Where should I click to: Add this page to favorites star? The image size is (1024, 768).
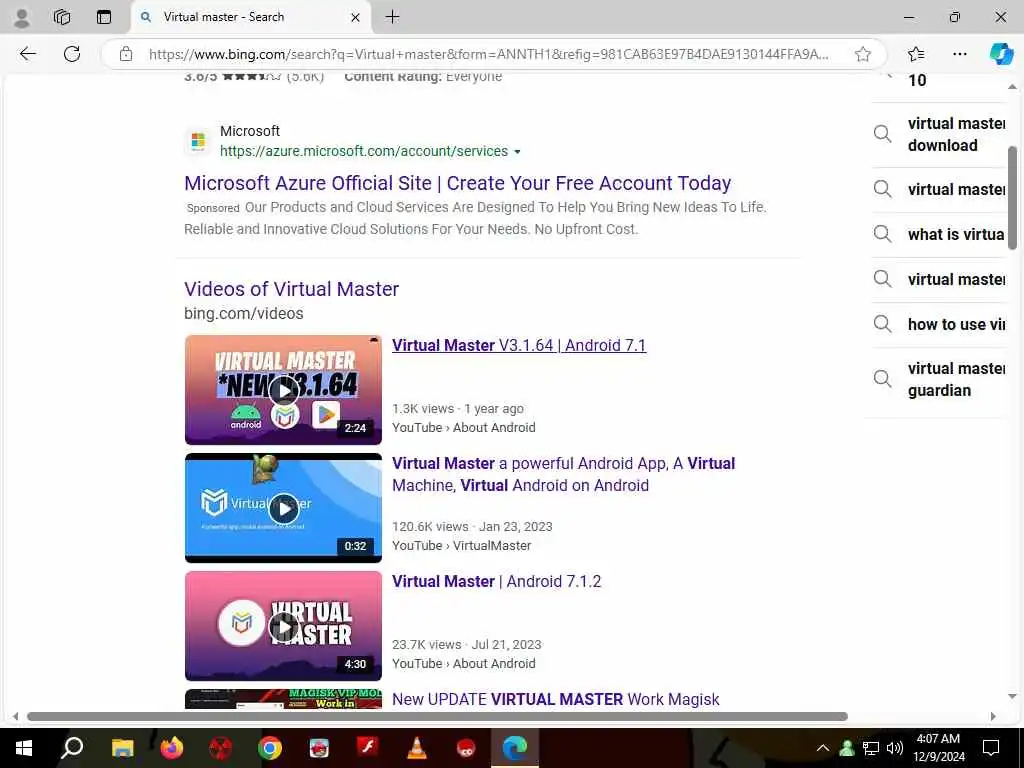tap(863, 54)
